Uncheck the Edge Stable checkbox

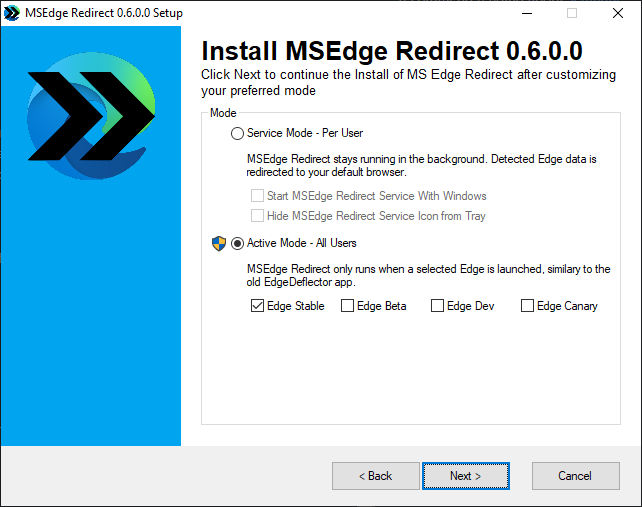tap(257, 306)
